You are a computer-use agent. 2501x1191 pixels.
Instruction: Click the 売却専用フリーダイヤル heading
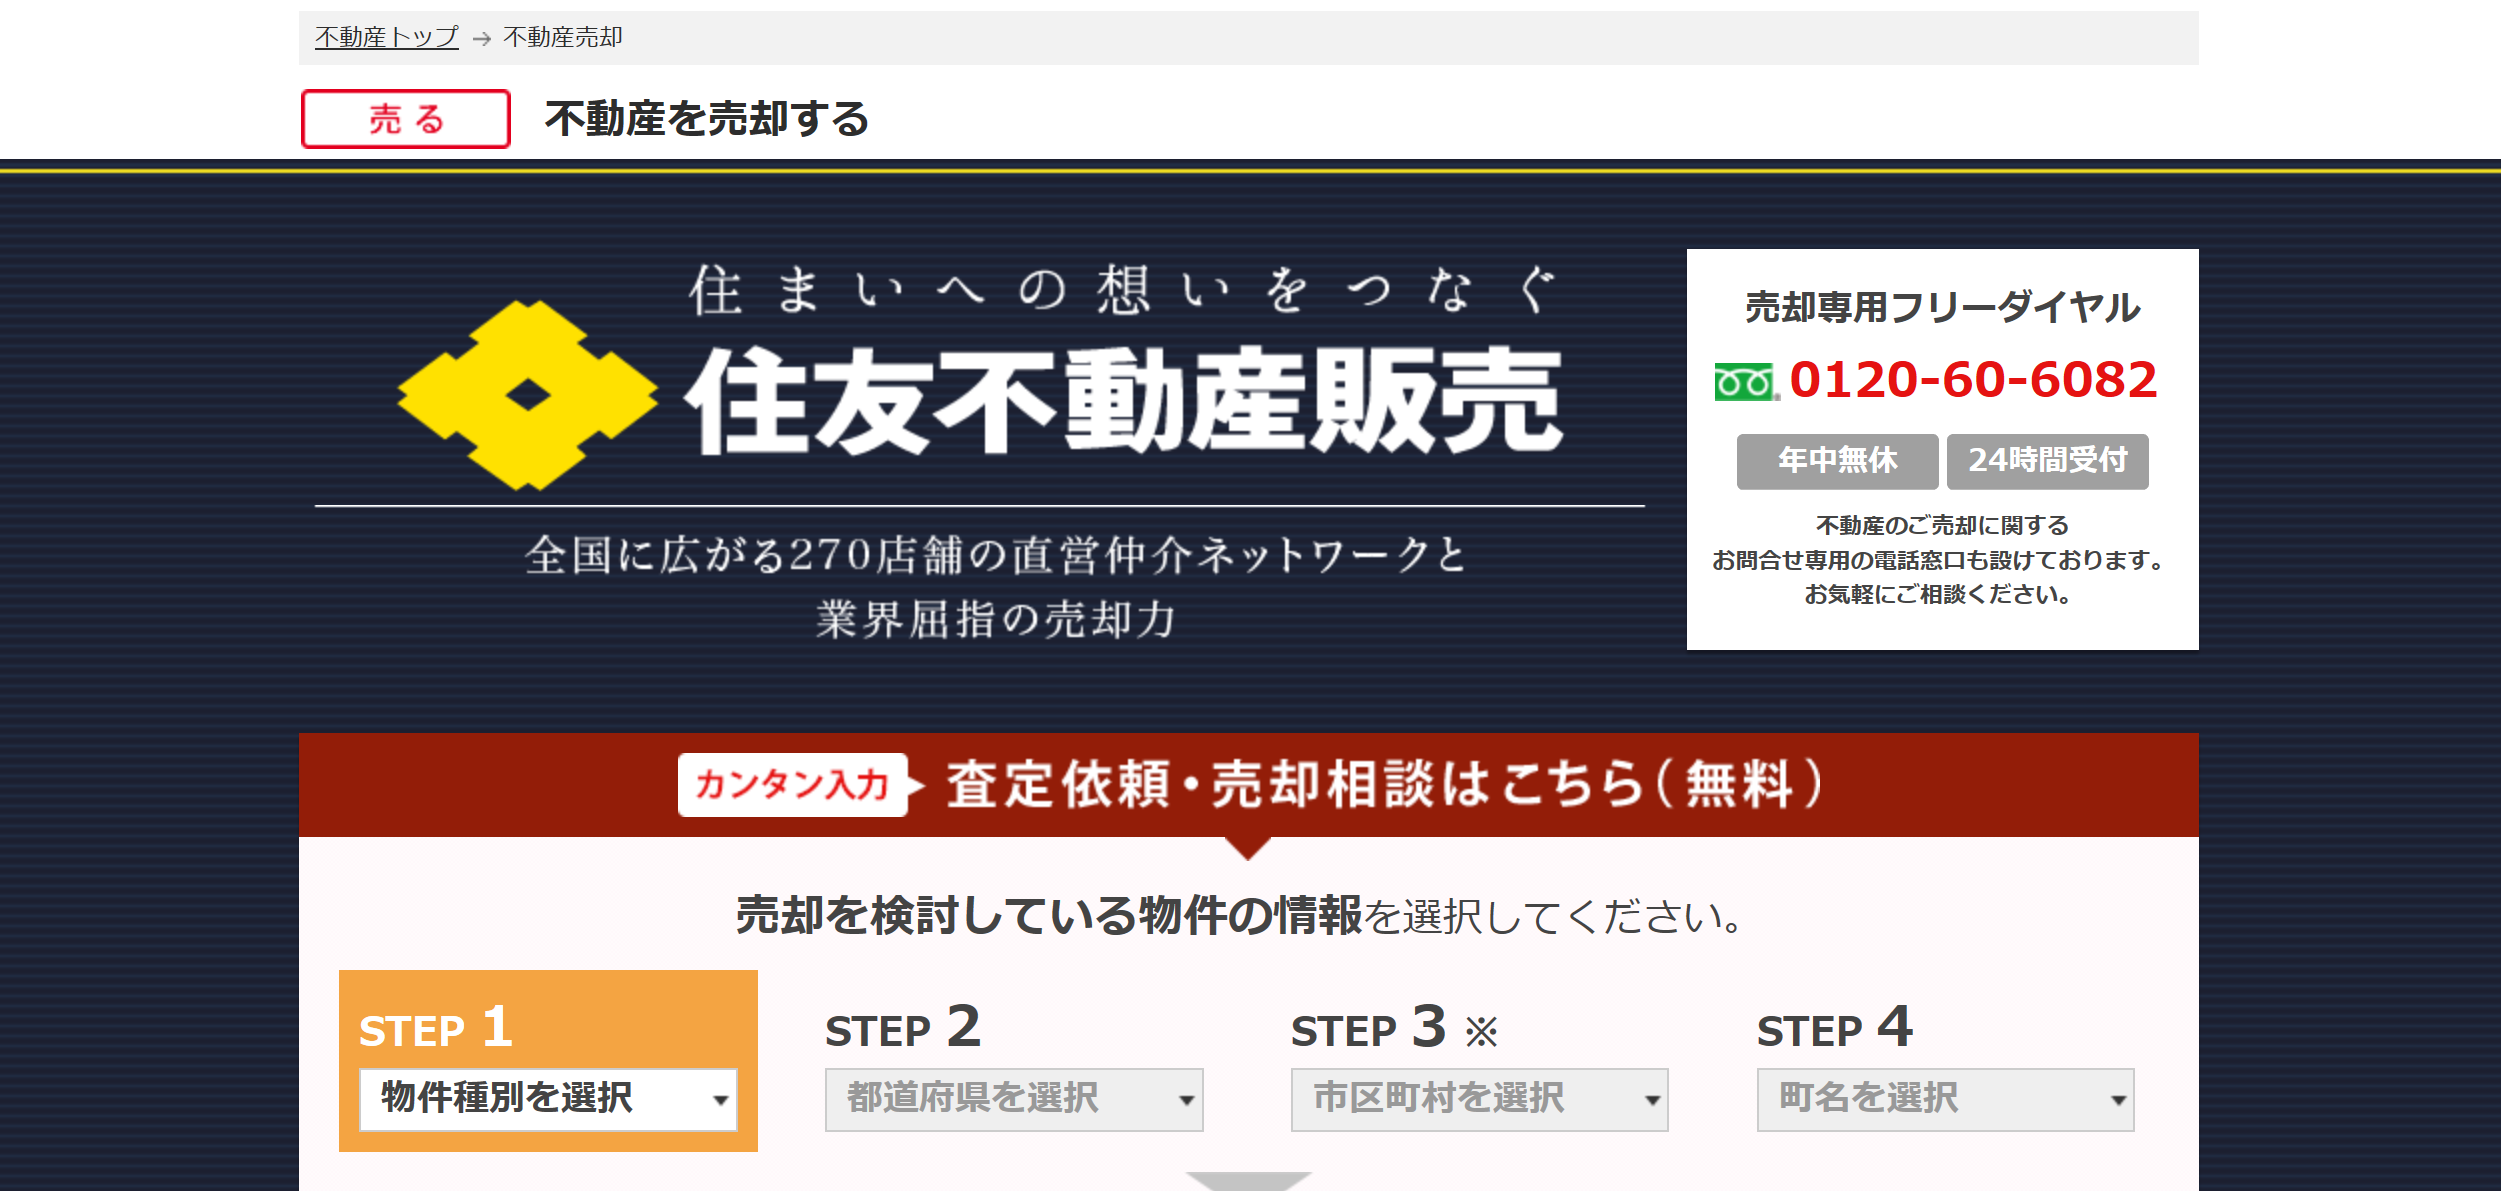click(x=1942, y=307)
